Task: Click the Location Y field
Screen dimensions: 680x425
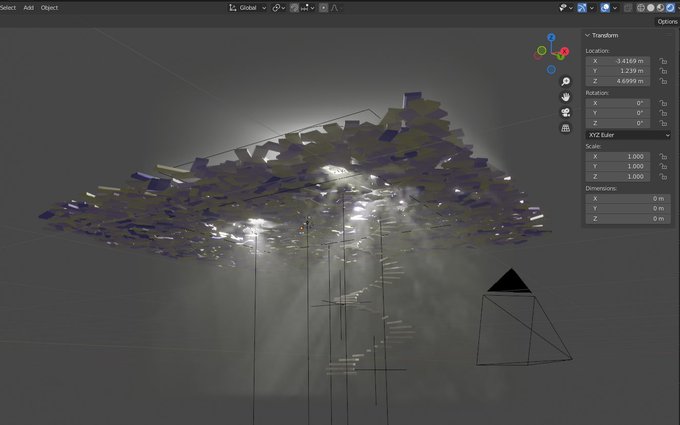Action: (618, 71)
